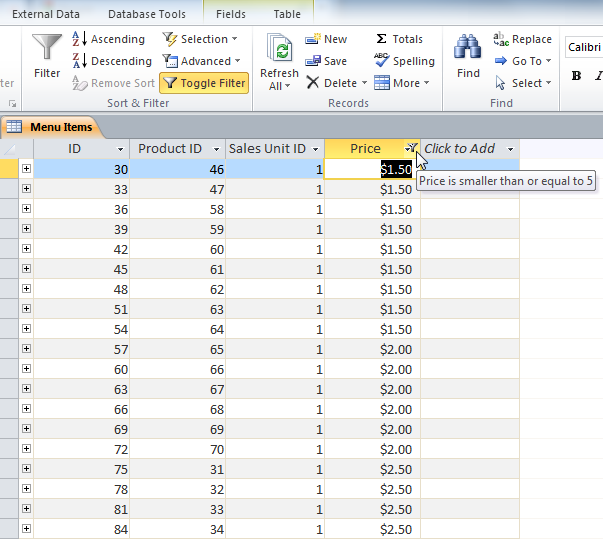Click the Remove Sort option

click(x=113, y=83)
